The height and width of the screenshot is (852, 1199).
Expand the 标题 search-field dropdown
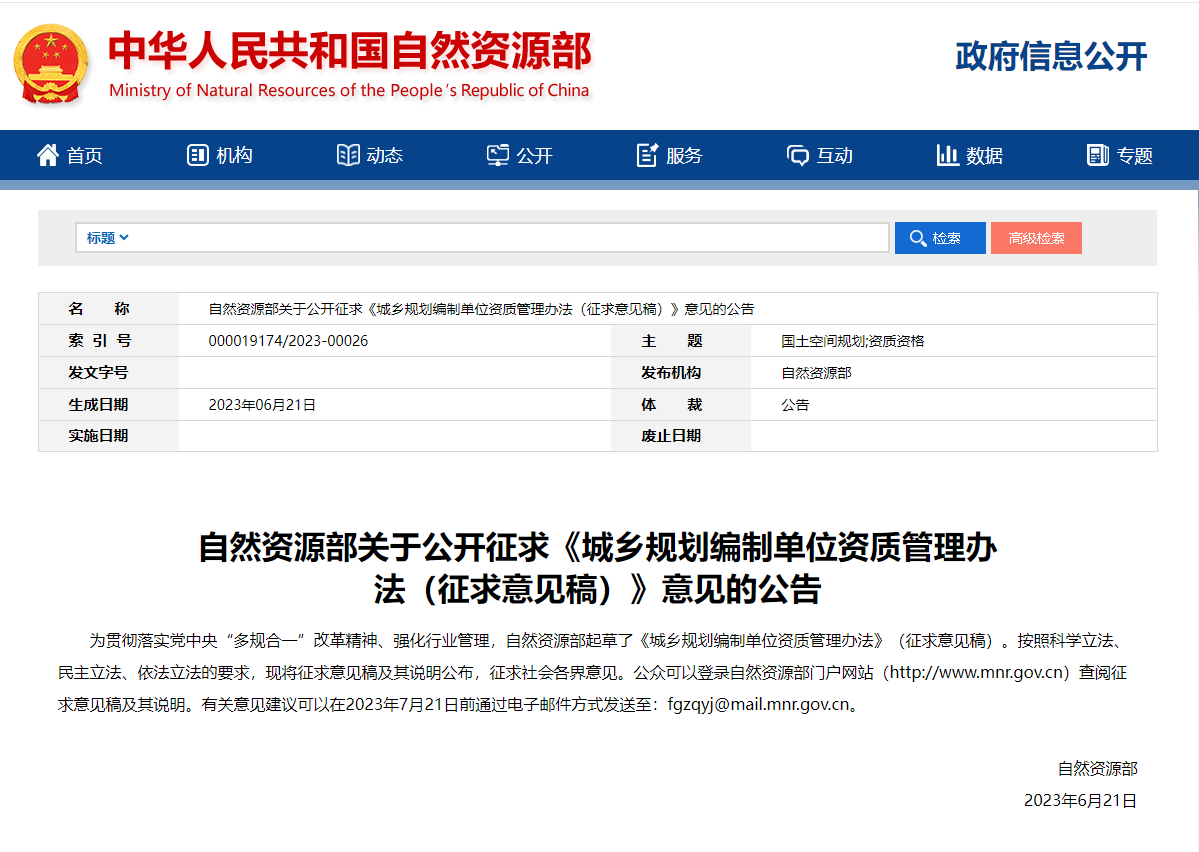(107, 238)
